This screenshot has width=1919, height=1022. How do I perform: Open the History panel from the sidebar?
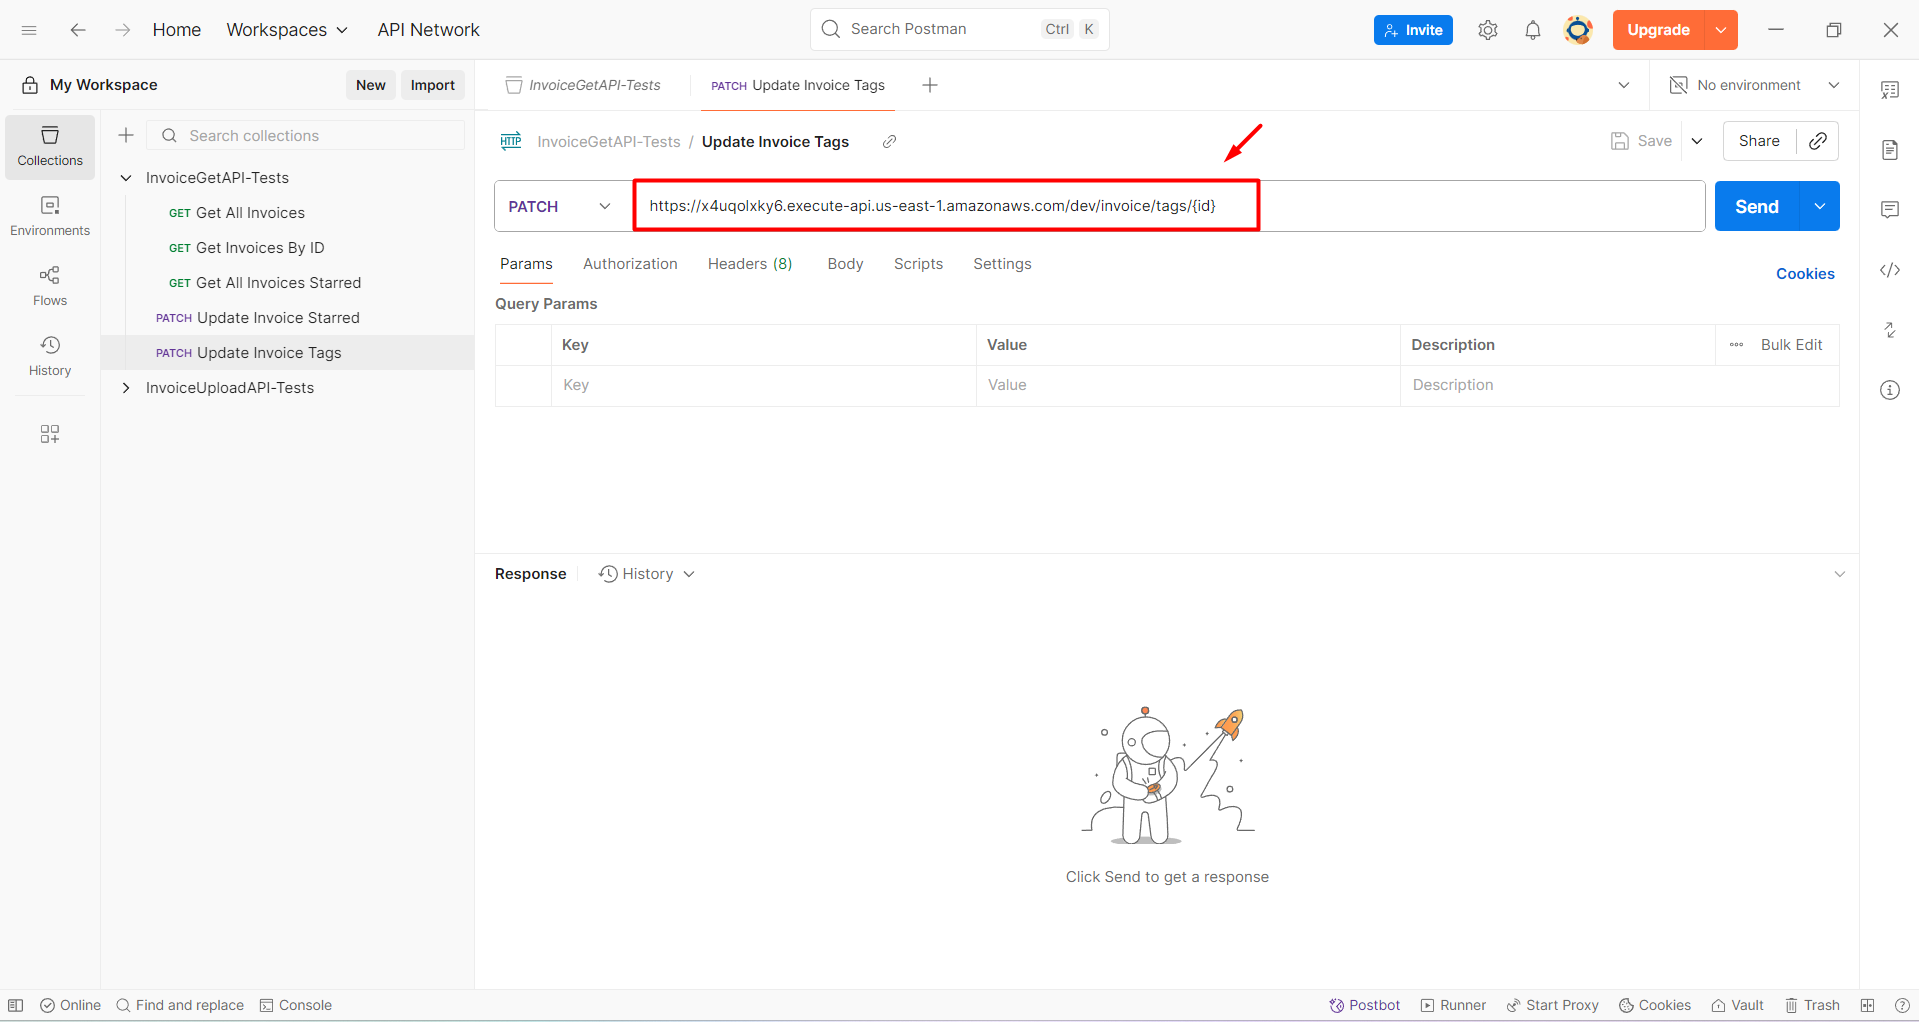pyautogui.click(x=49, y=355)
